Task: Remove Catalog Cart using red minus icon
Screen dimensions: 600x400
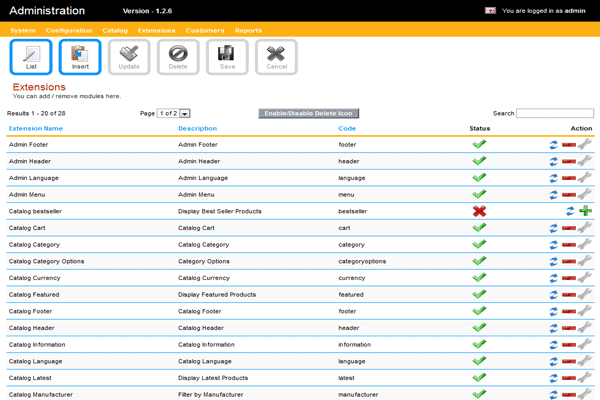Action: coord(569,228)
